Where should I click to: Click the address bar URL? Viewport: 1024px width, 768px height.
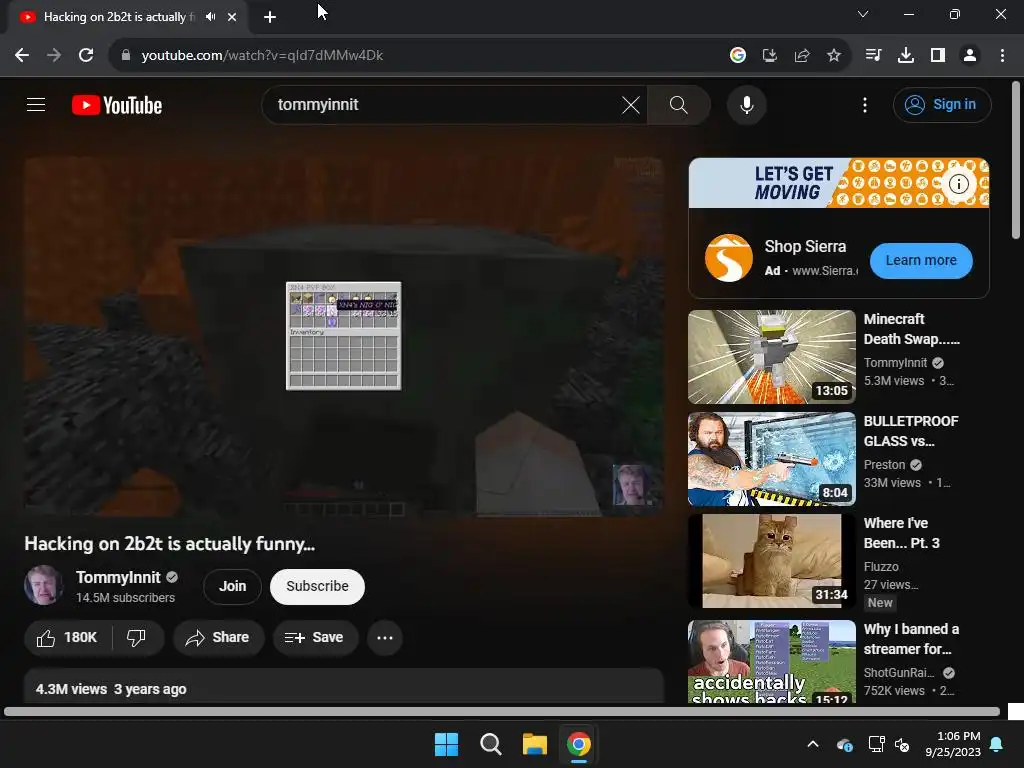tap(262, 56)
